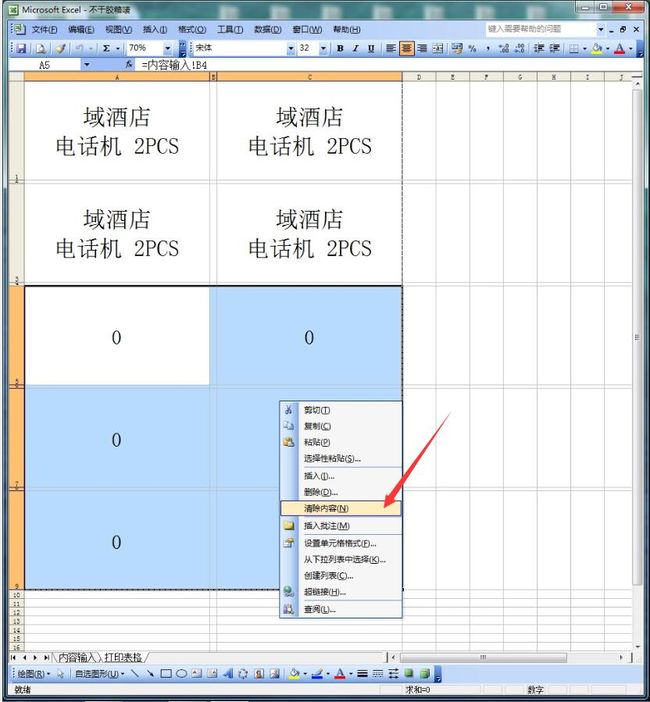Click the Increase Indent icon
The height and width of the screenshot is (702, 650).
click(555, 48)
